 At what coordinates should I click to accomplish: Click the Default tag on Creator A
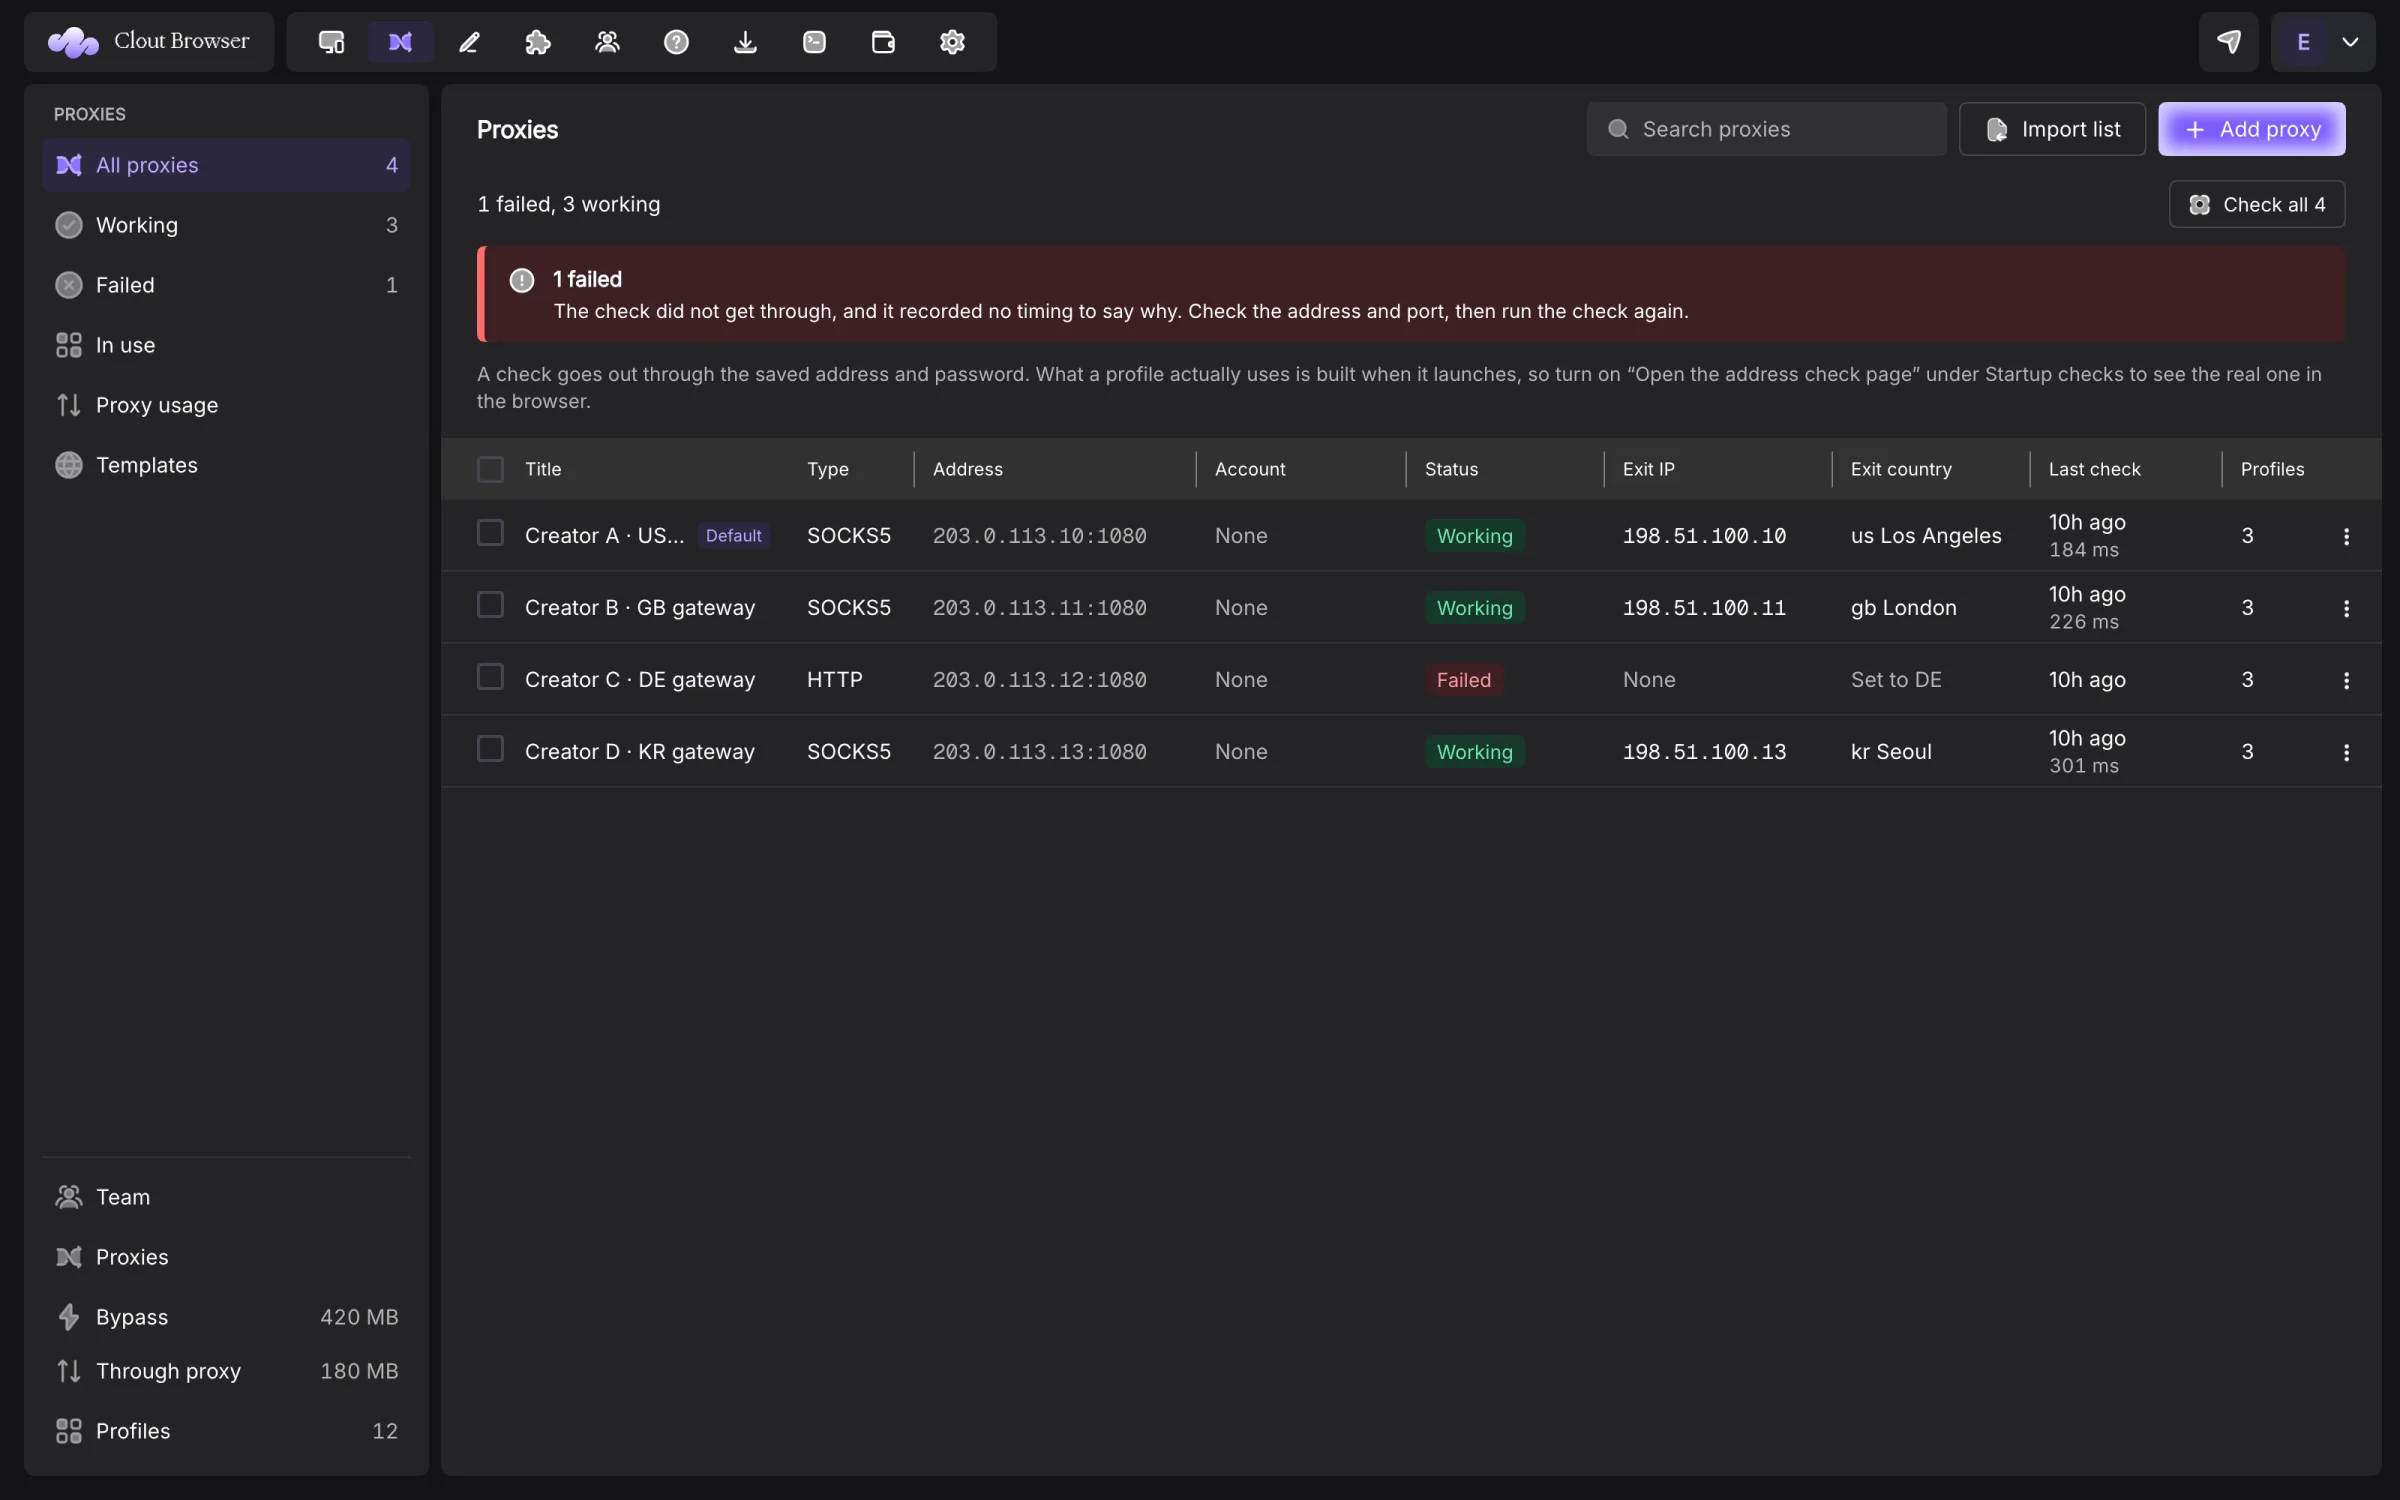coord(733,536)
